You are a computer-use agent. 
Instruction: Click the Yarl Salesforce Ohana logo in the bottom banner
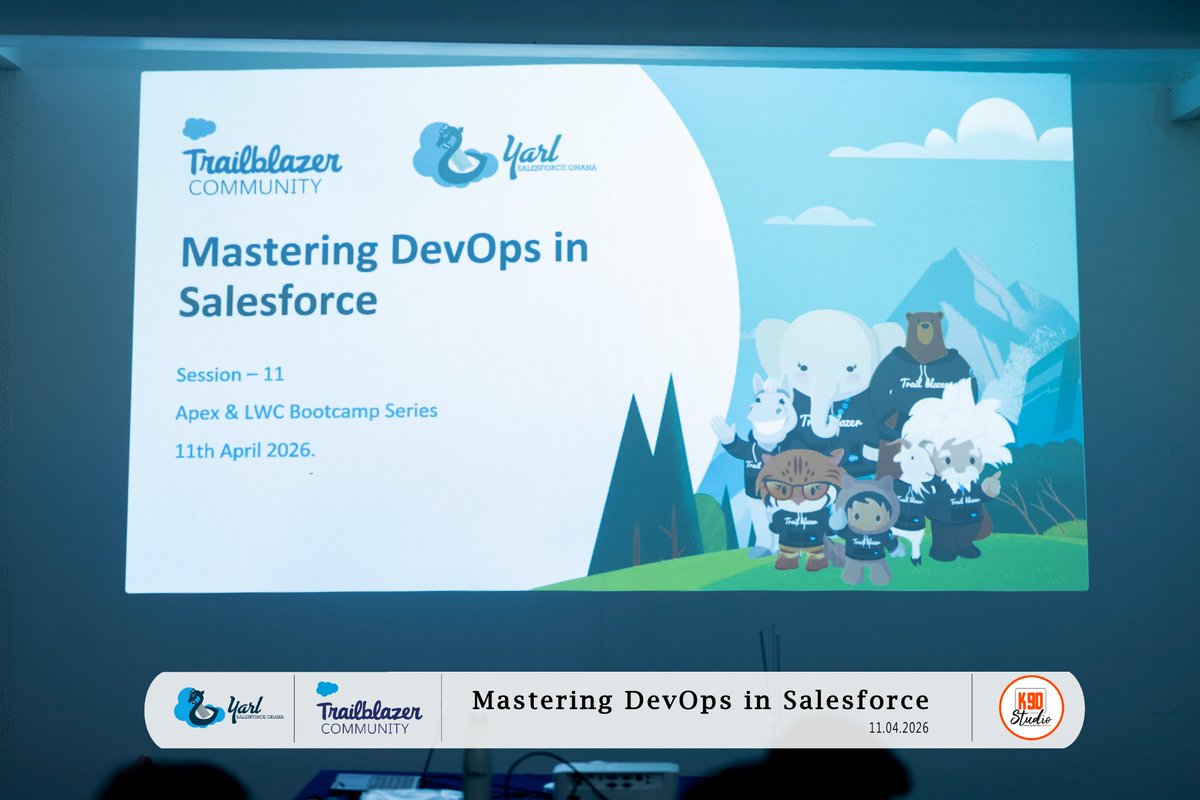[229, 707]
